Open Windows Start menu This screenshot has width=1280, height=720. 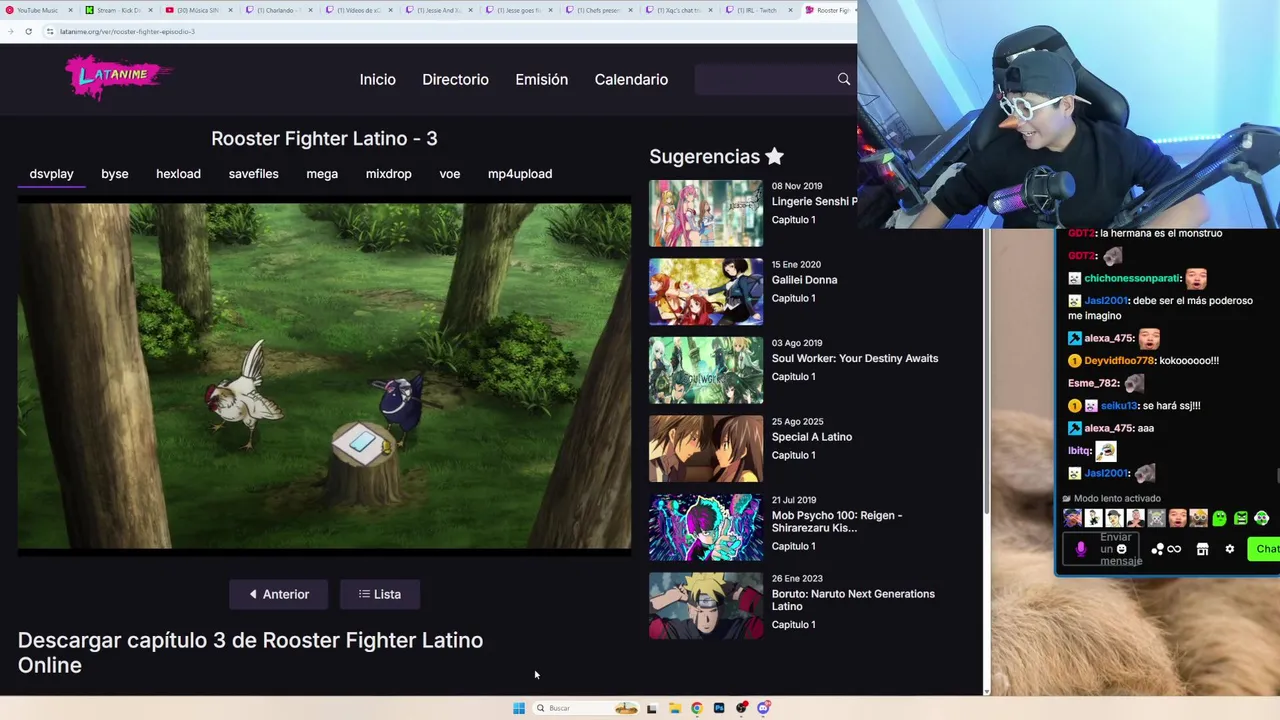[518, 708]
